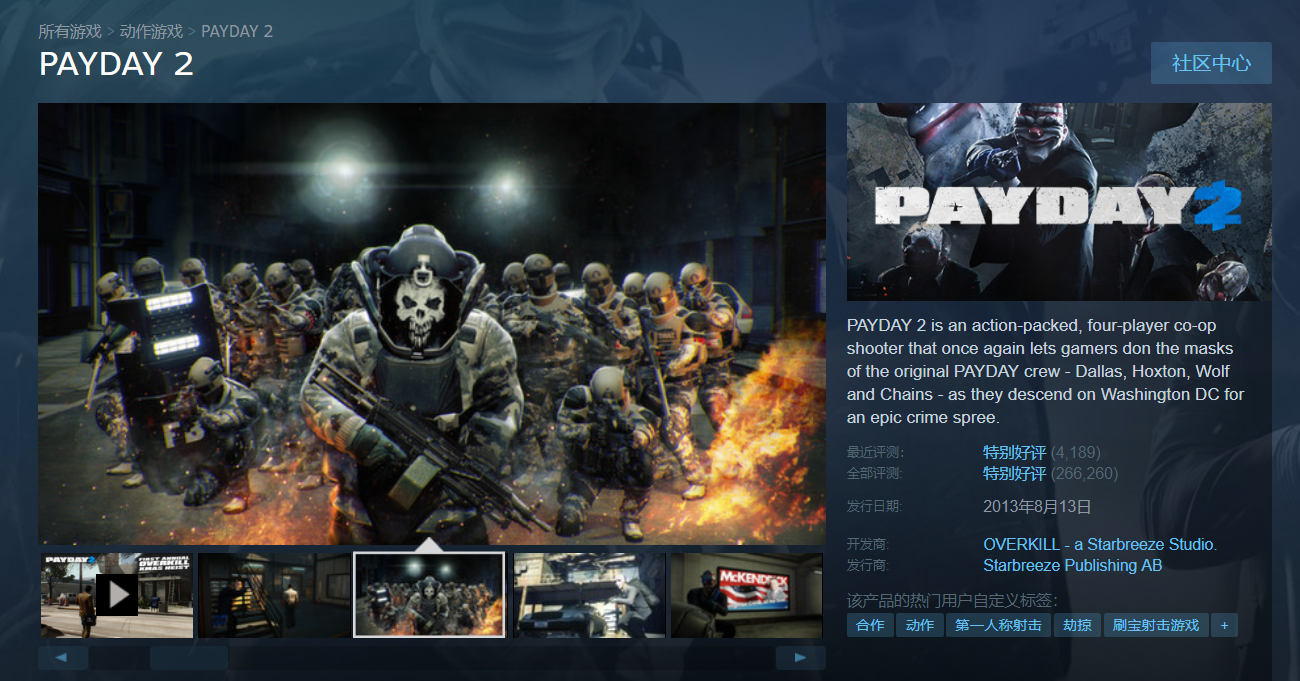Open publisher Starbreeze Publishing AB
The width and height of the screenshot is (1300, 681).
point(1072,566)
